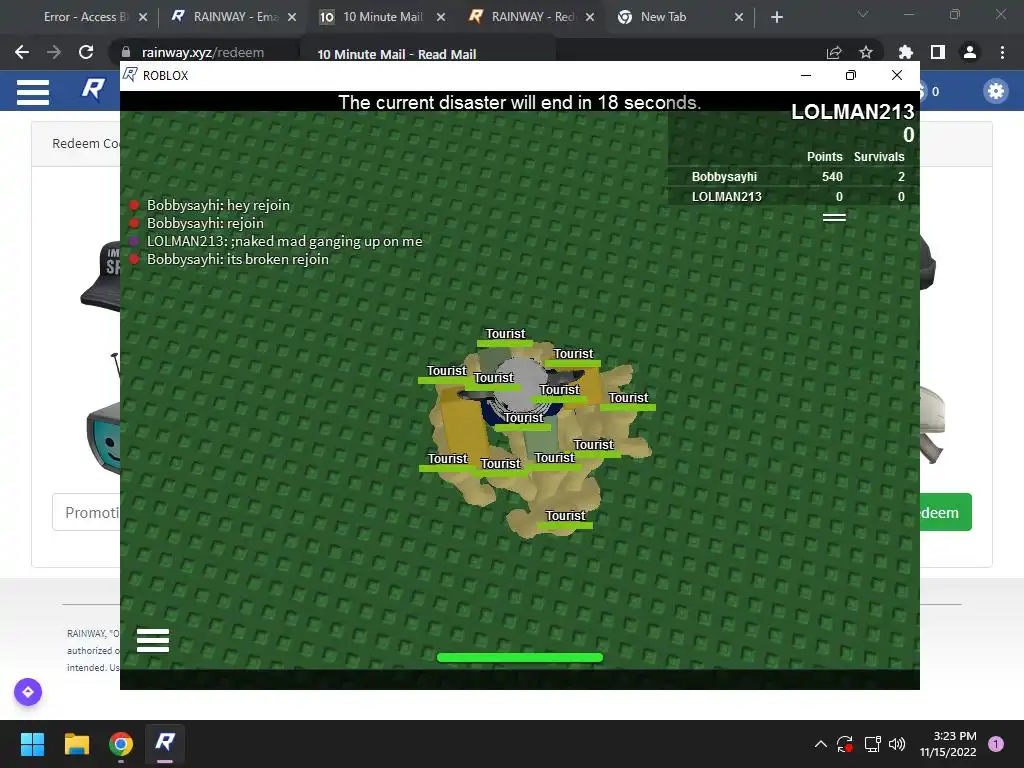The image size is (1024, 768).
Task: Click the green Redeem button
Action: pos(946,512)
